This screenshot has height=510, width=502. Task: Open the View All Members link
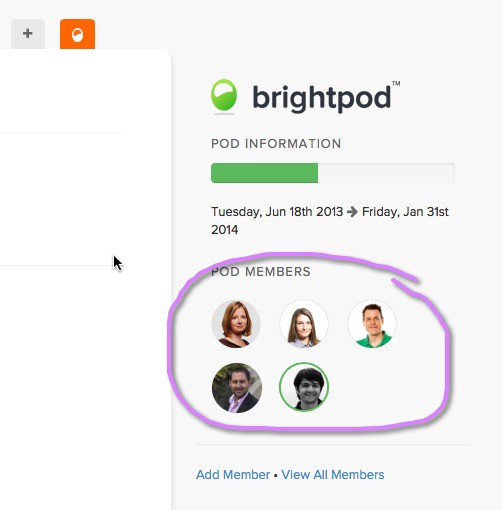[x=333, y=475]
